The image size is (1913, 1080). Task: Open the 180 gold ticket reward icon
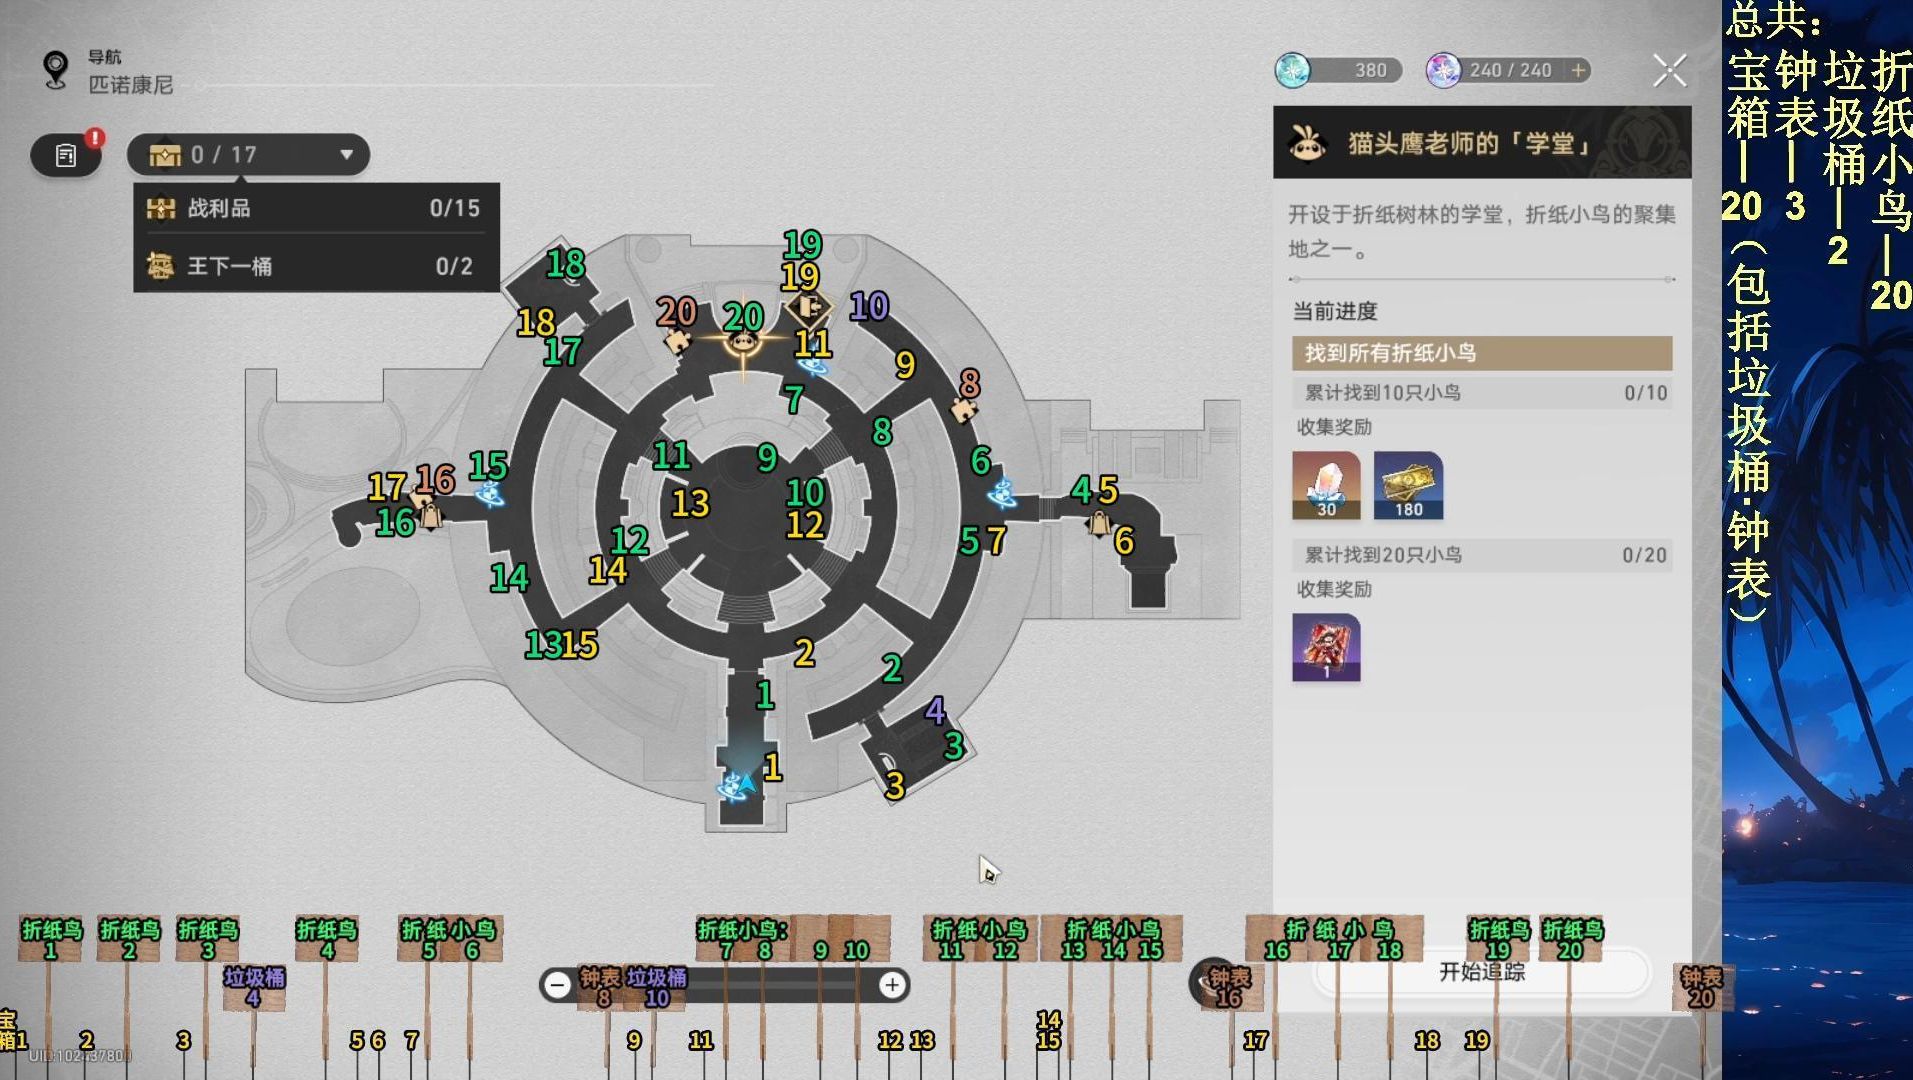coord(1408,485)
